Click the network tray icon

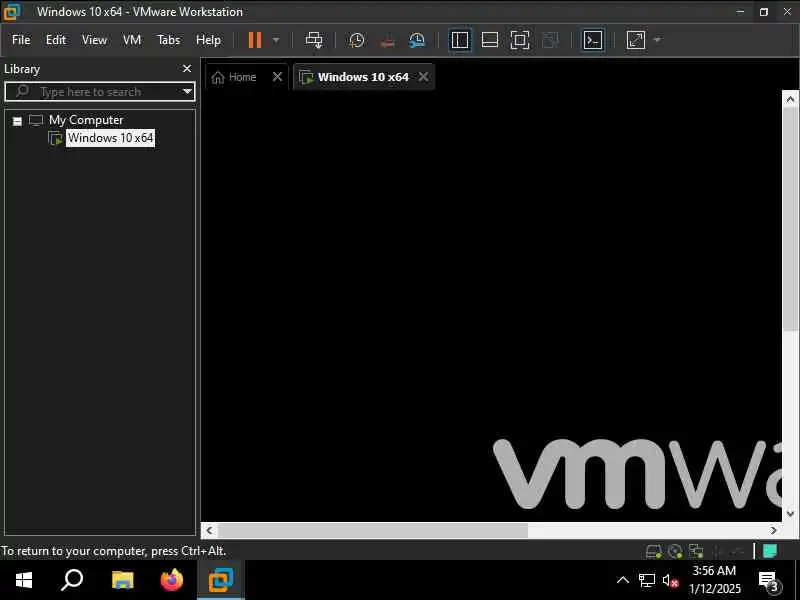646,581
